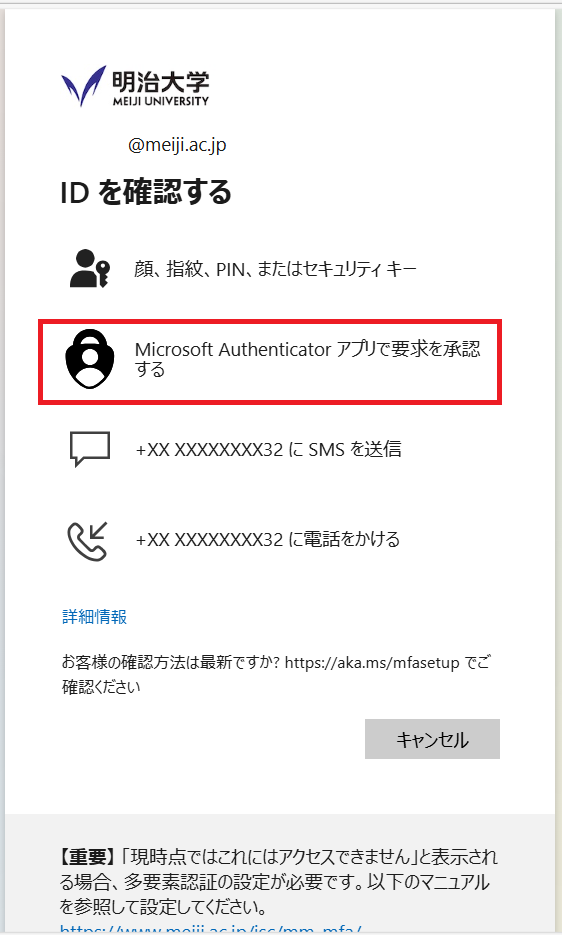
Task: Select +XX XXXXXXXX32 に電話をかける option
Action: [270, 540]
